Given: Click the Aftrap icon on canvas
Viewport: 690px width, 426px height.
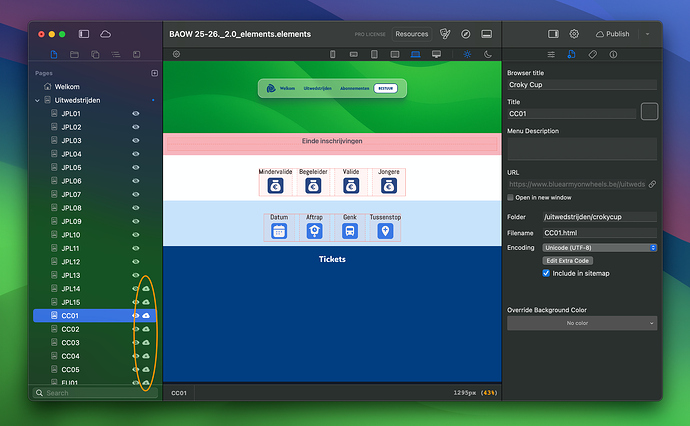Looking at the screenshot, I should [314, 231].
